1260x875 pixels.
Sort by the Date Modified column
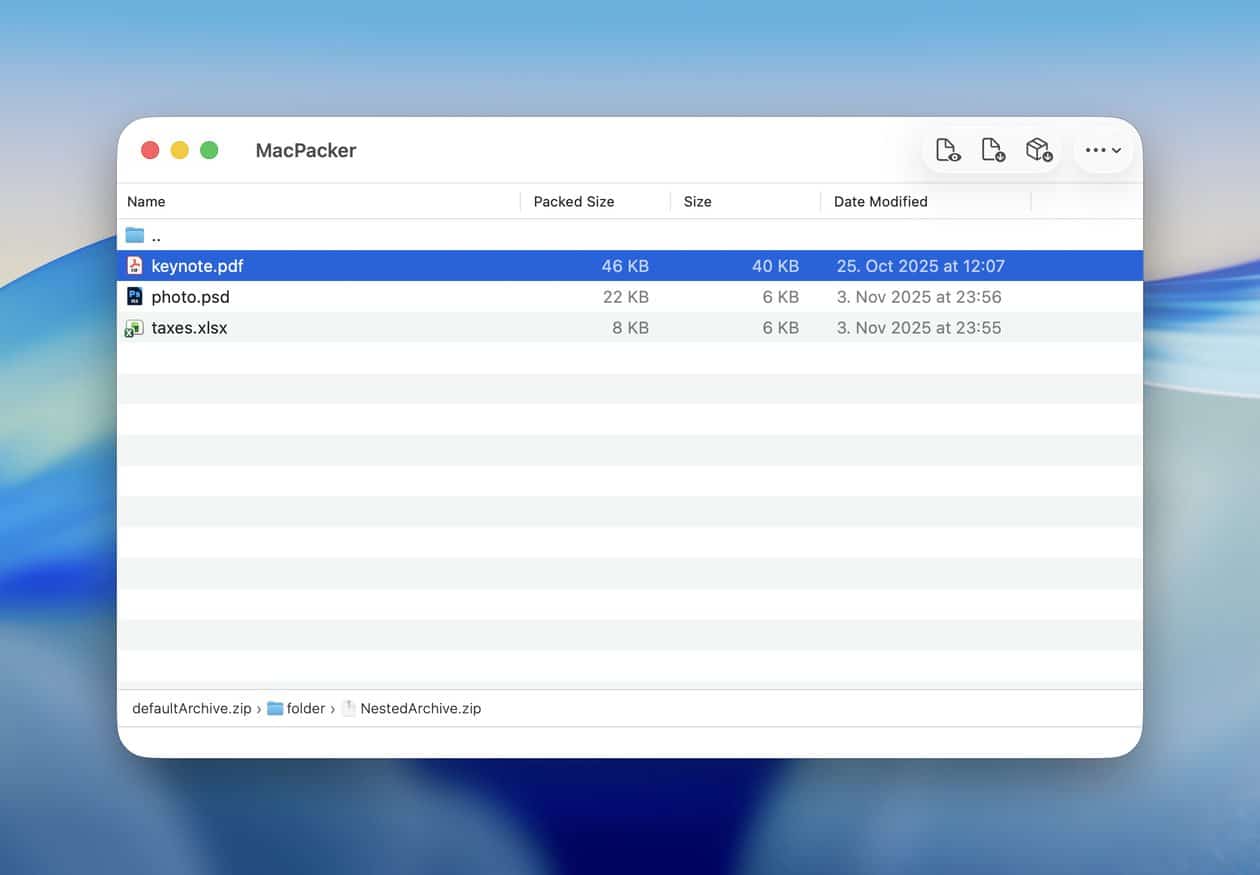880,201
